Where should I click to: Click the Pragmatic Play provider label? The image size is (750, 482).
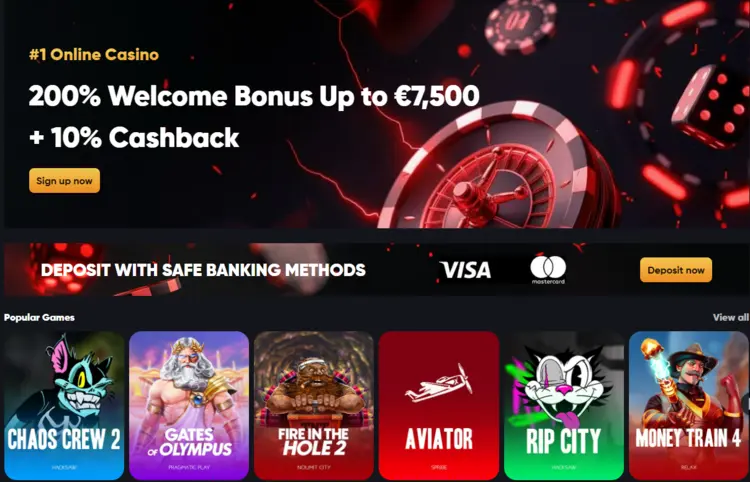coord(189,467)
